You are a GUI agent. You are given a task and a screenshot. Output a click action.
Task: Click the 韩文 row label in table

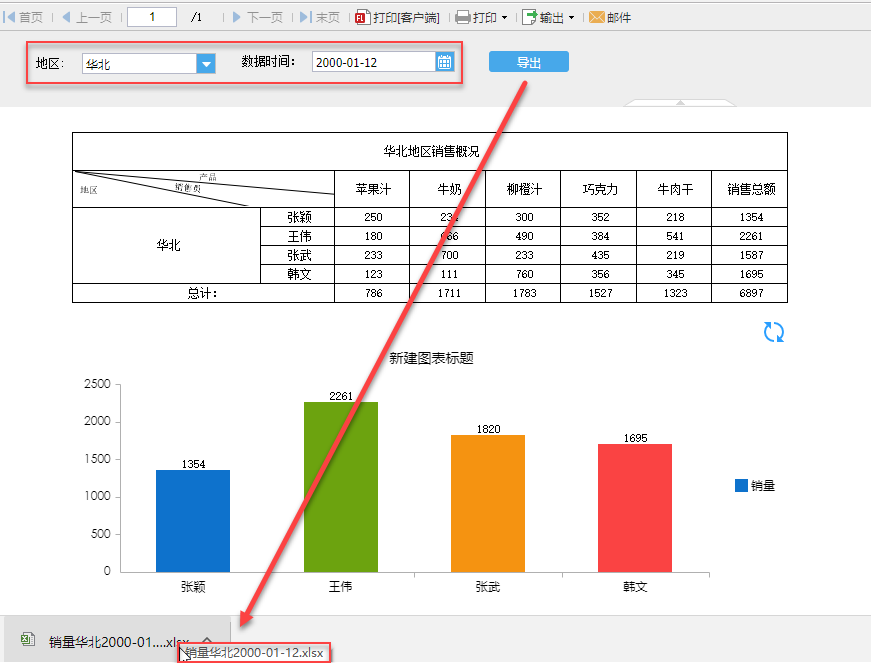pos(299,274)
